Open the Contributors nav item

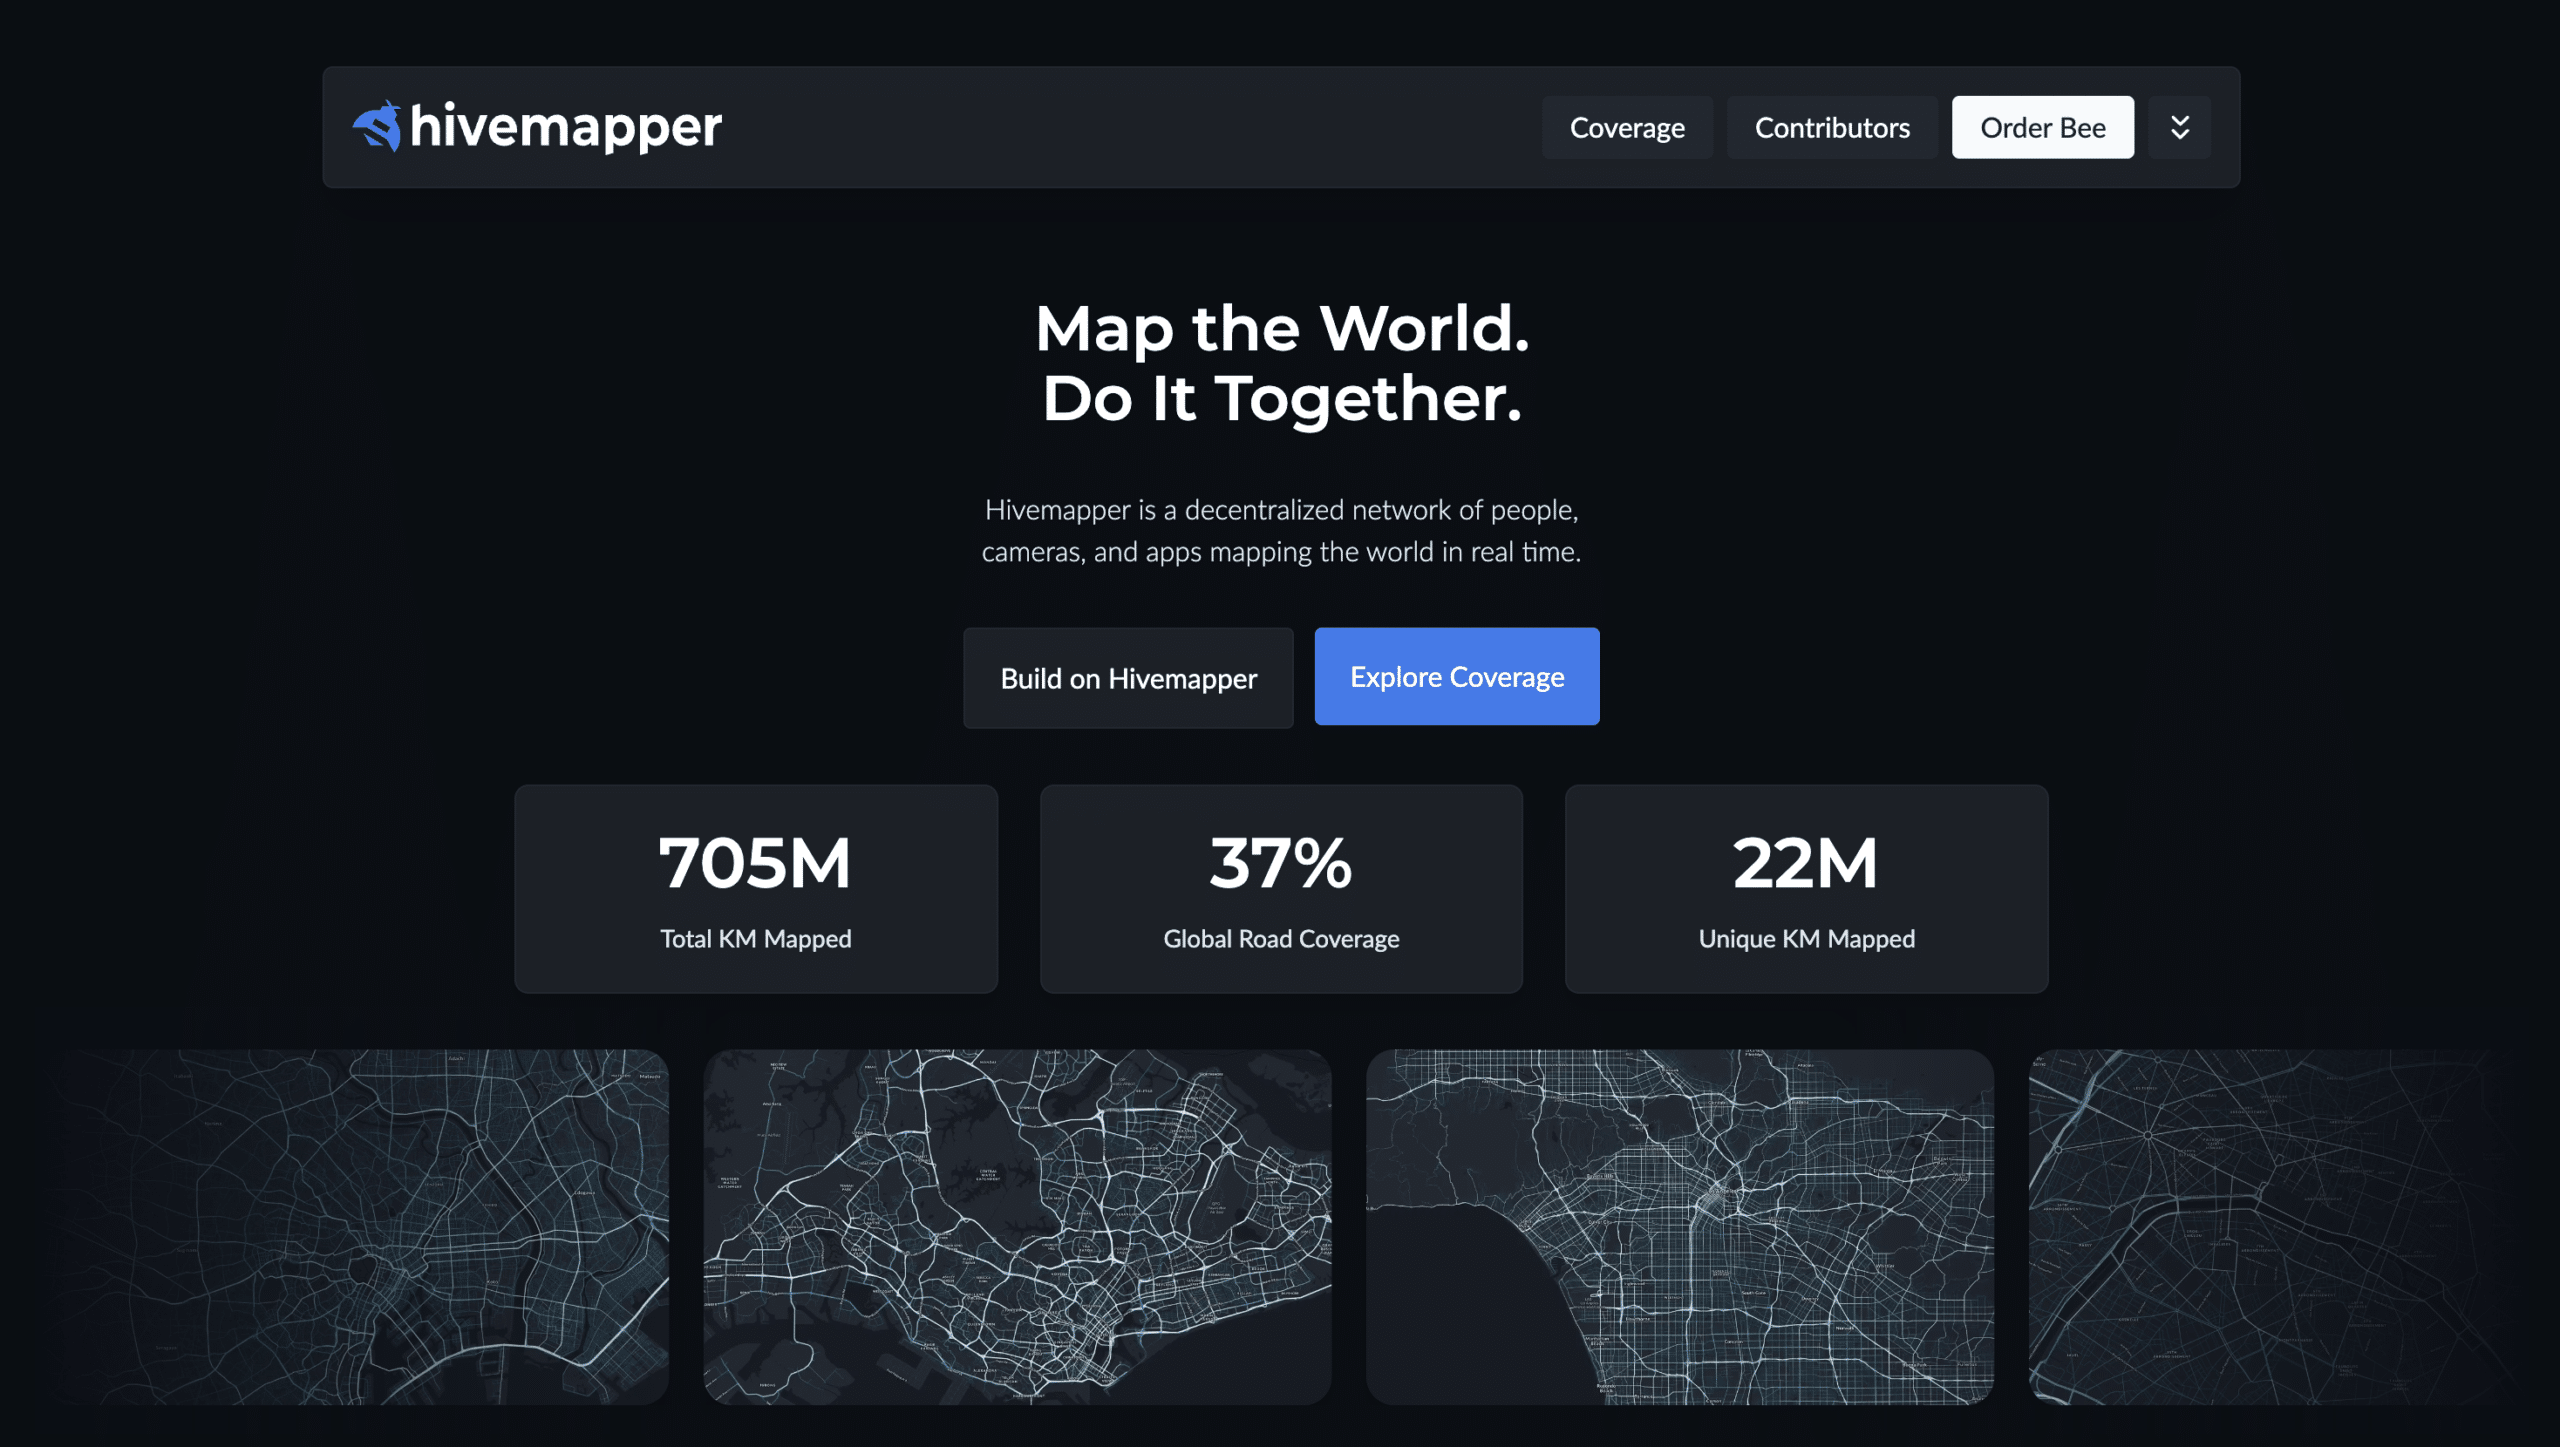point(1831,128)
